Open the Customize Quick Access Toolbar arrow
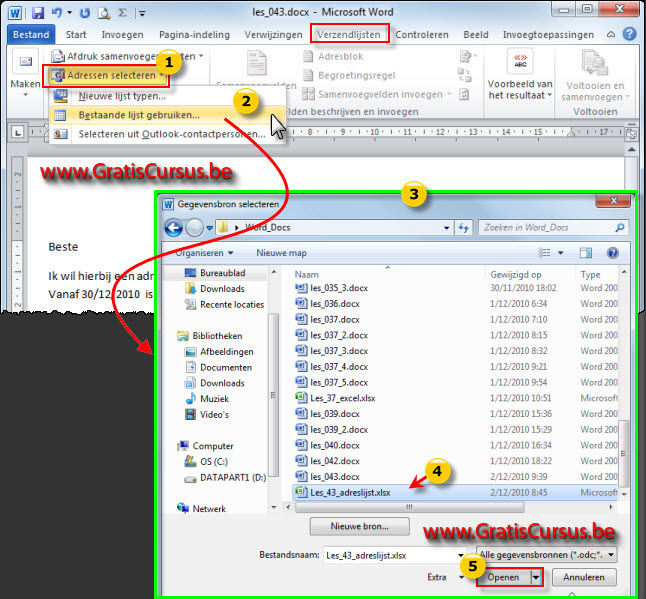Viewport: 646px width, 599px height. [142, 14]
